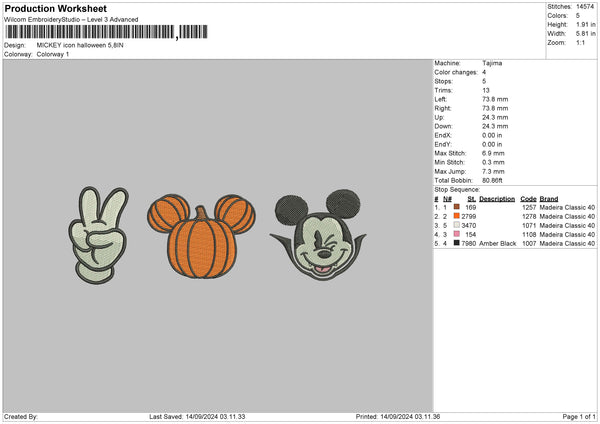The width and height of the screenshot is (600, 424).
Task: Click the 'Trims:' value 13
Action: click(486, 90)
